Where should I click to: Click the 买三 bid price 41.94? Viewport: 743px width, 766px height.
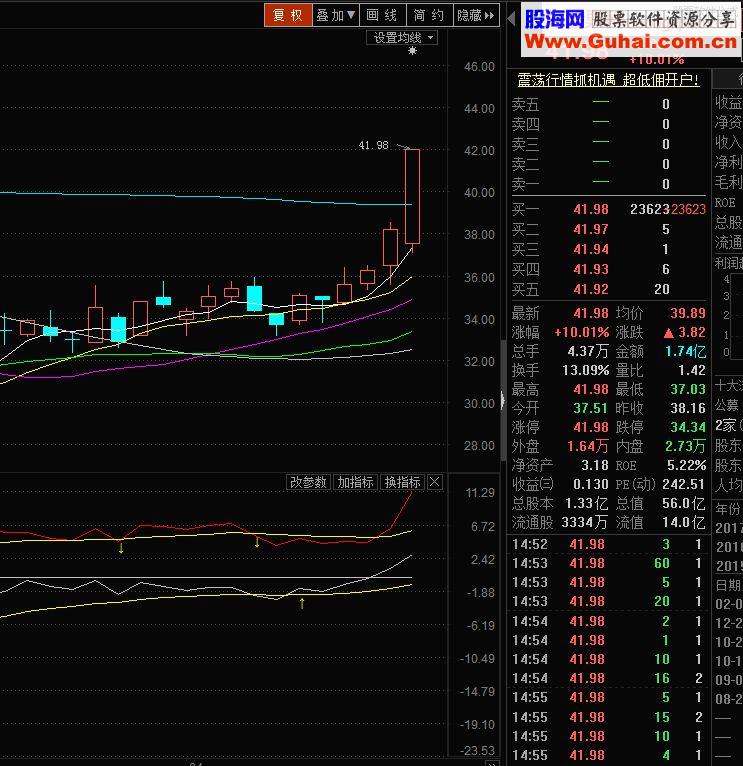pyautogui.click(x=591, y=250)
